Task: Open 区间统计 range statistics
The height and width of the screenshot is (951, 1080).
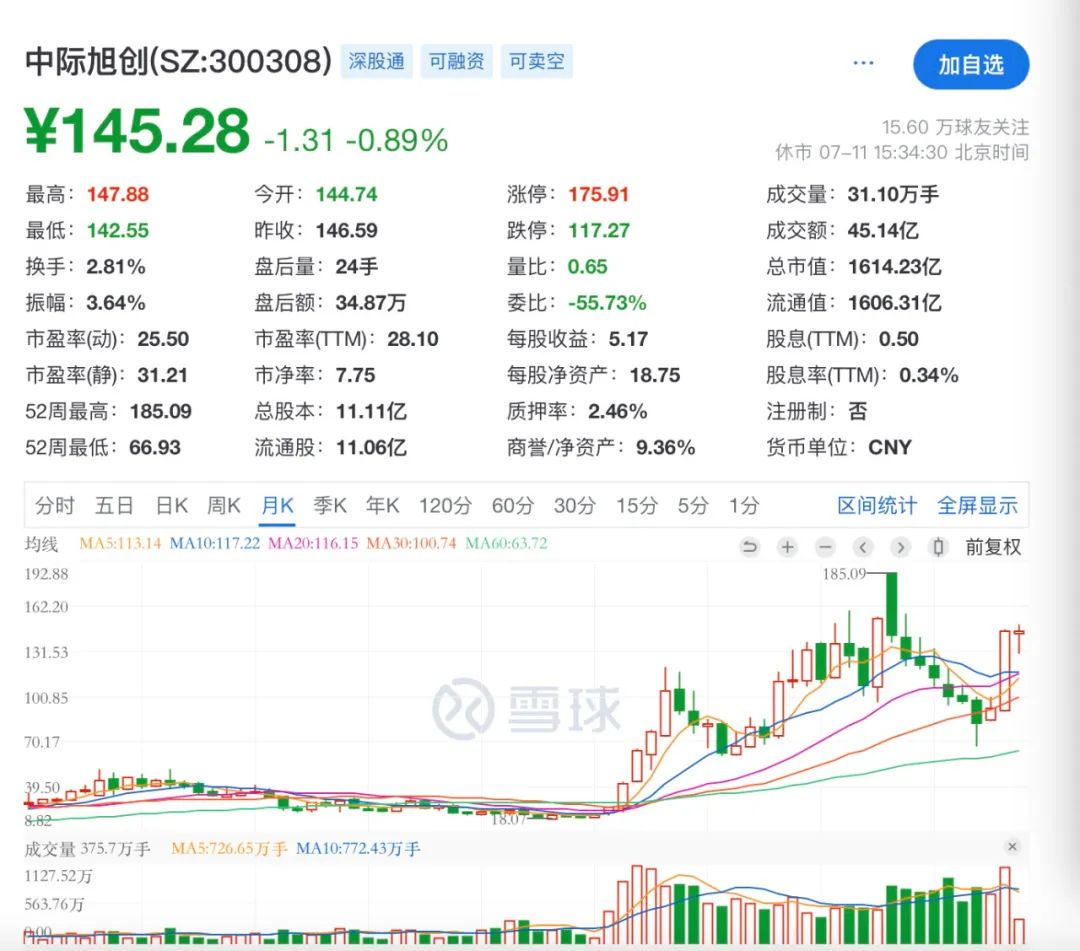Action: (877, 505)
